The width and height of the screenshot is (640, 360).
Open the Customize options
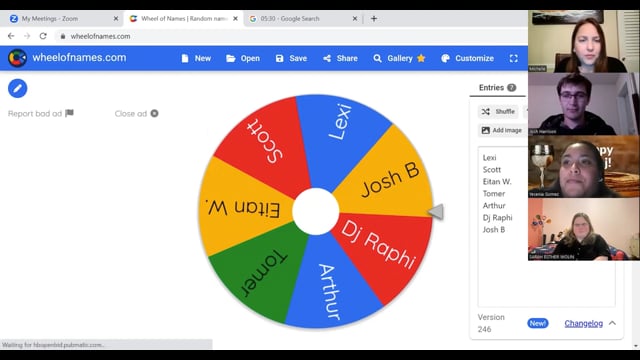pyautogui.click(x=467, y=58)
